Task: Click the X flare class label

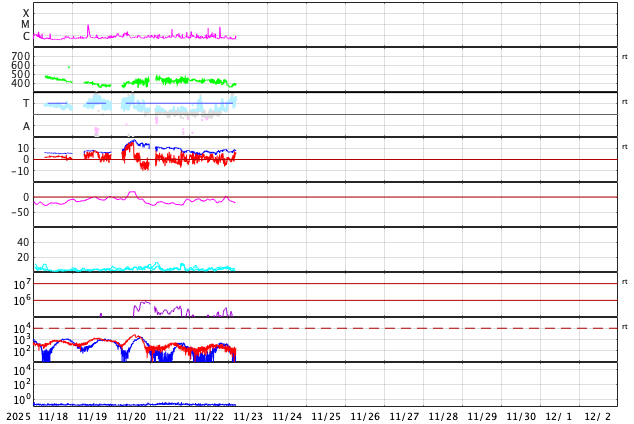Action: pyautogui.click(x=26, y=13)
